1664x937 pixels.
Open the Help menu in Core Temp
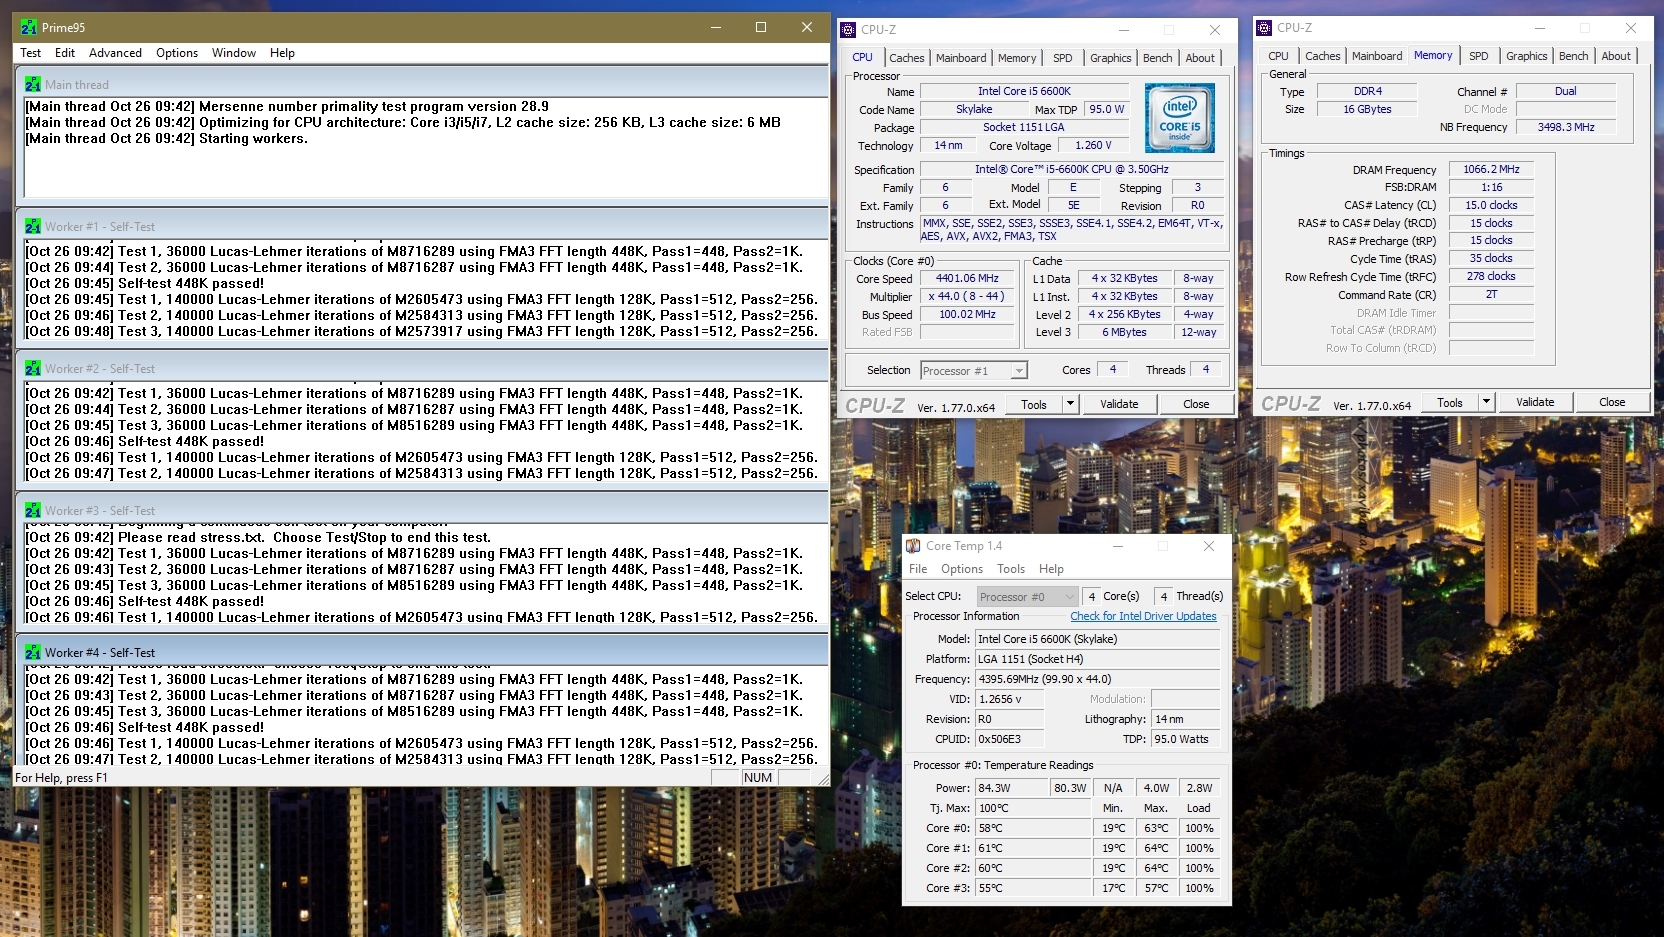click(1051, 569)
